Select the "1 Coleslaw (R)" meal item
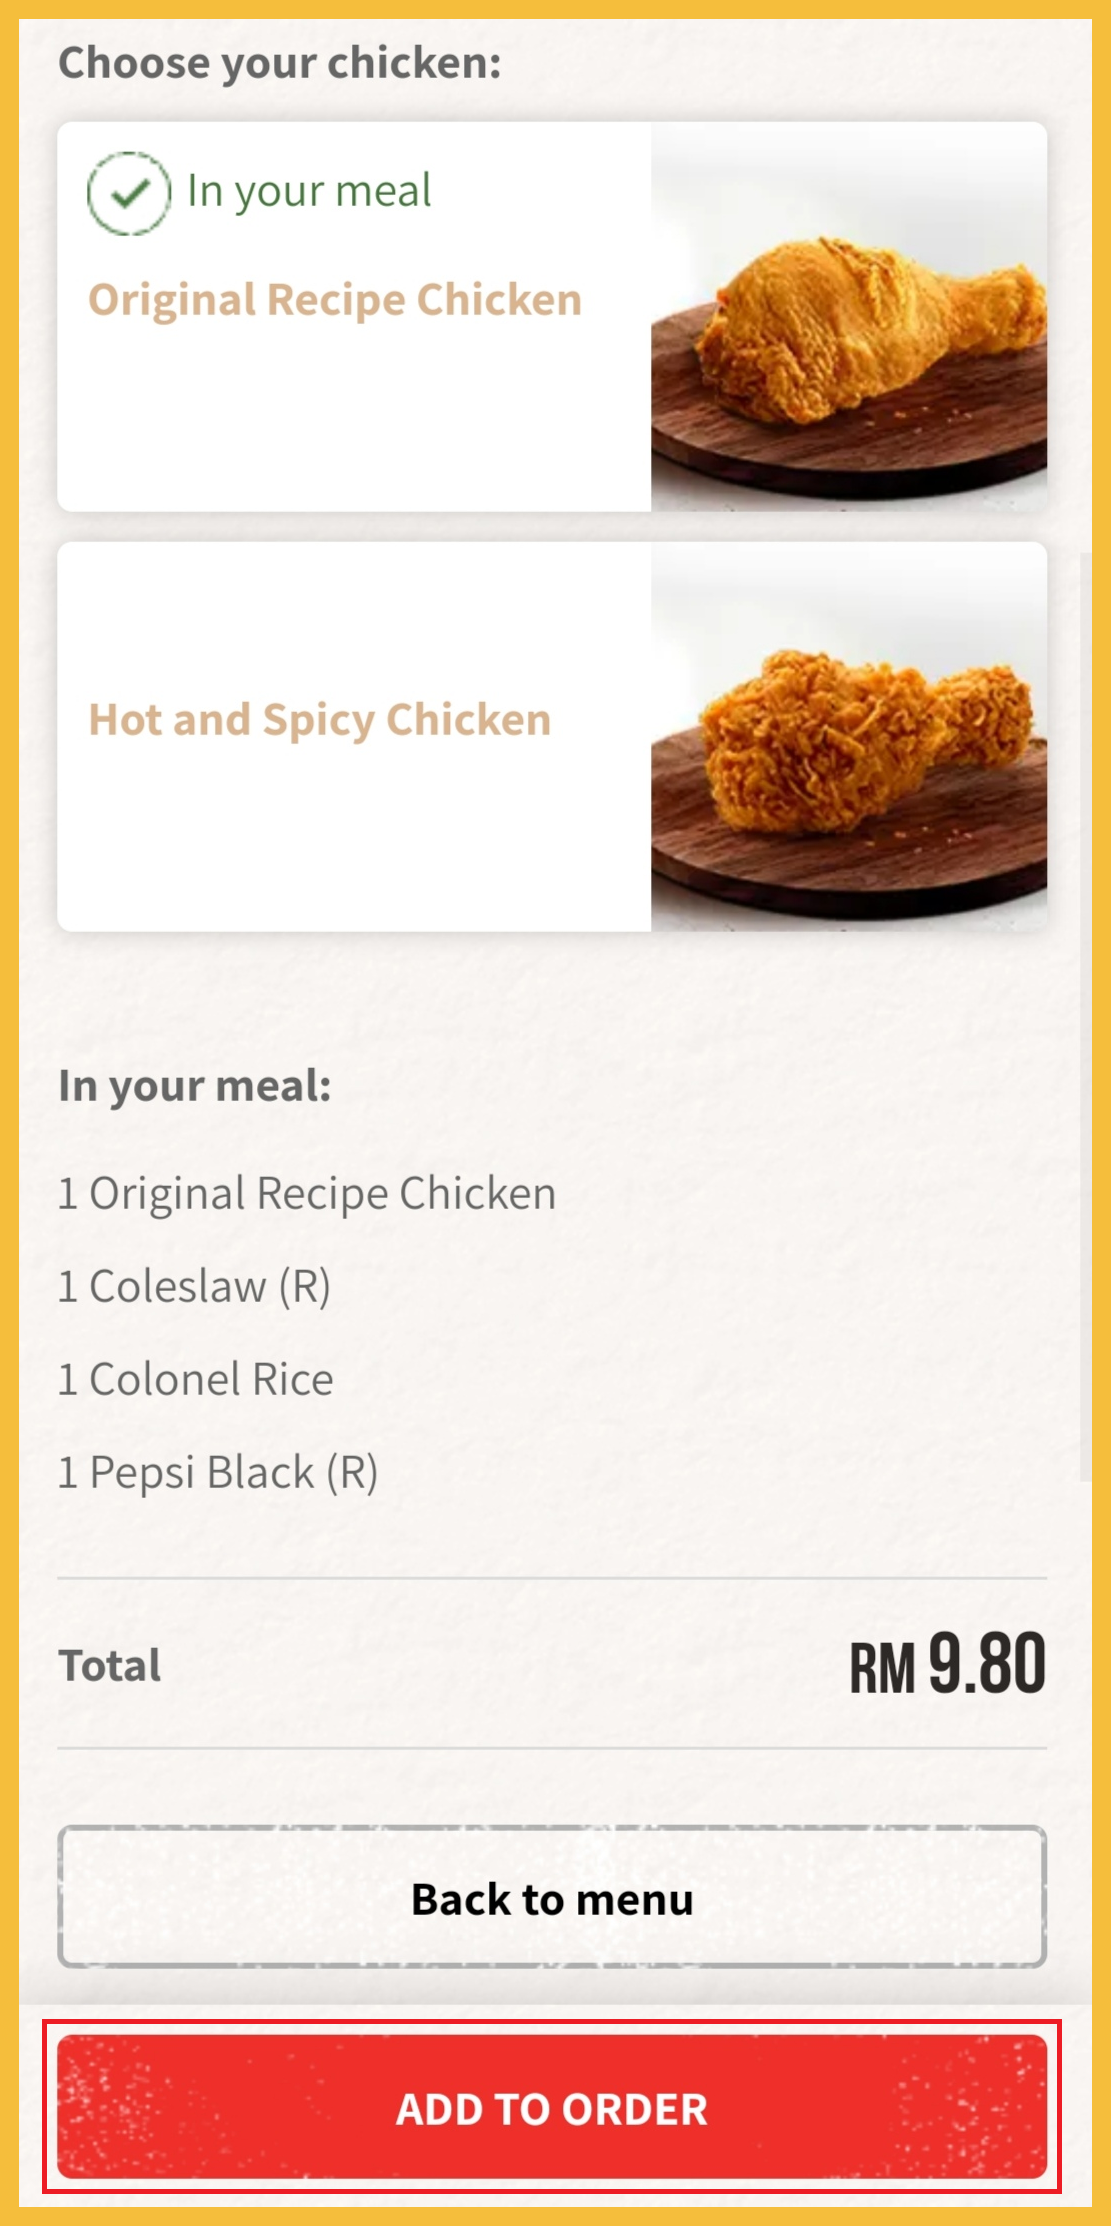The image size is (1111, 2226). point(194,1286)
